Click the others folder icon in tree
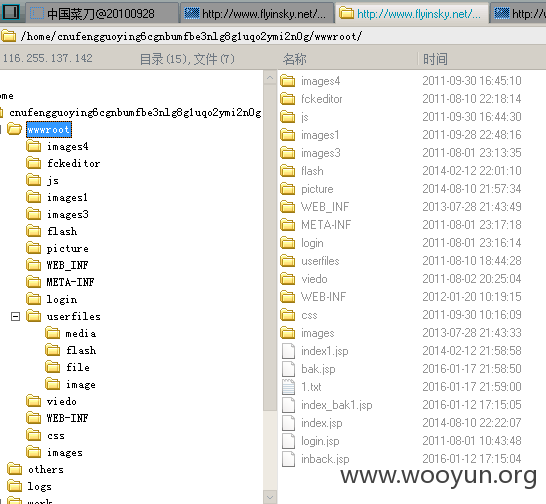 14,469
